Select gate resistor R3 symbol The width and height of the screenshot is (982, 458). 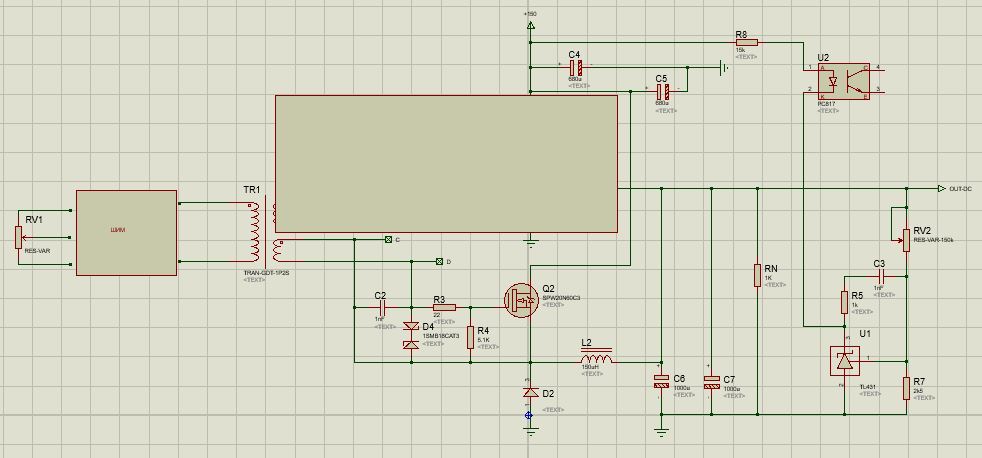[x=444, y=308]
